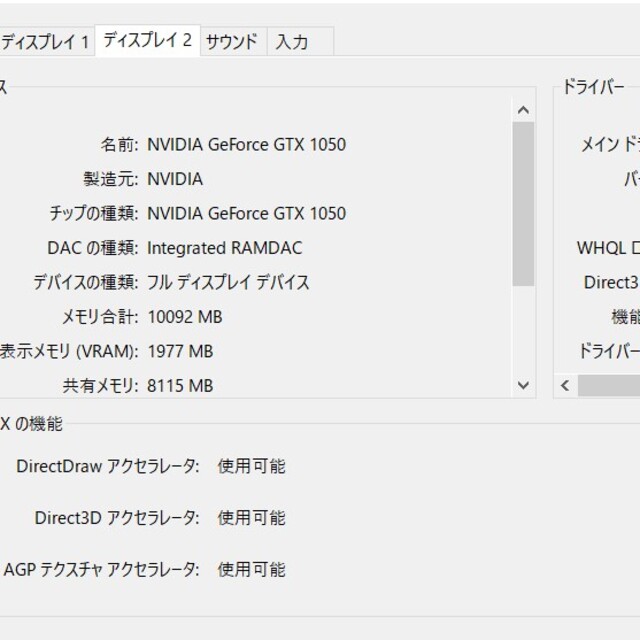Image resolution: width=640 pixels, height=640 pixels.
Task: Open the サウンド tab
Action: [233, 41]
